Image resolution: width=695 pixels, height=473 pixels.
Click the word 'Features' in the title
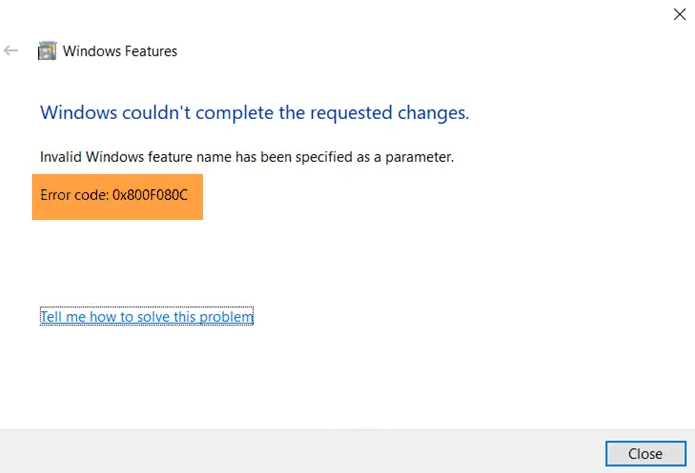coord(151,50)
